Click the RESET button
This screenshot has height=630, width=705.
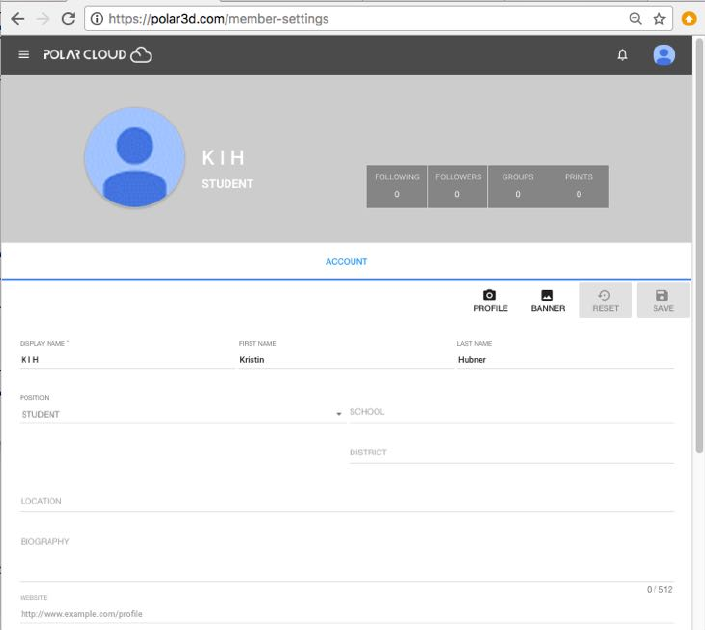(605, 300)
